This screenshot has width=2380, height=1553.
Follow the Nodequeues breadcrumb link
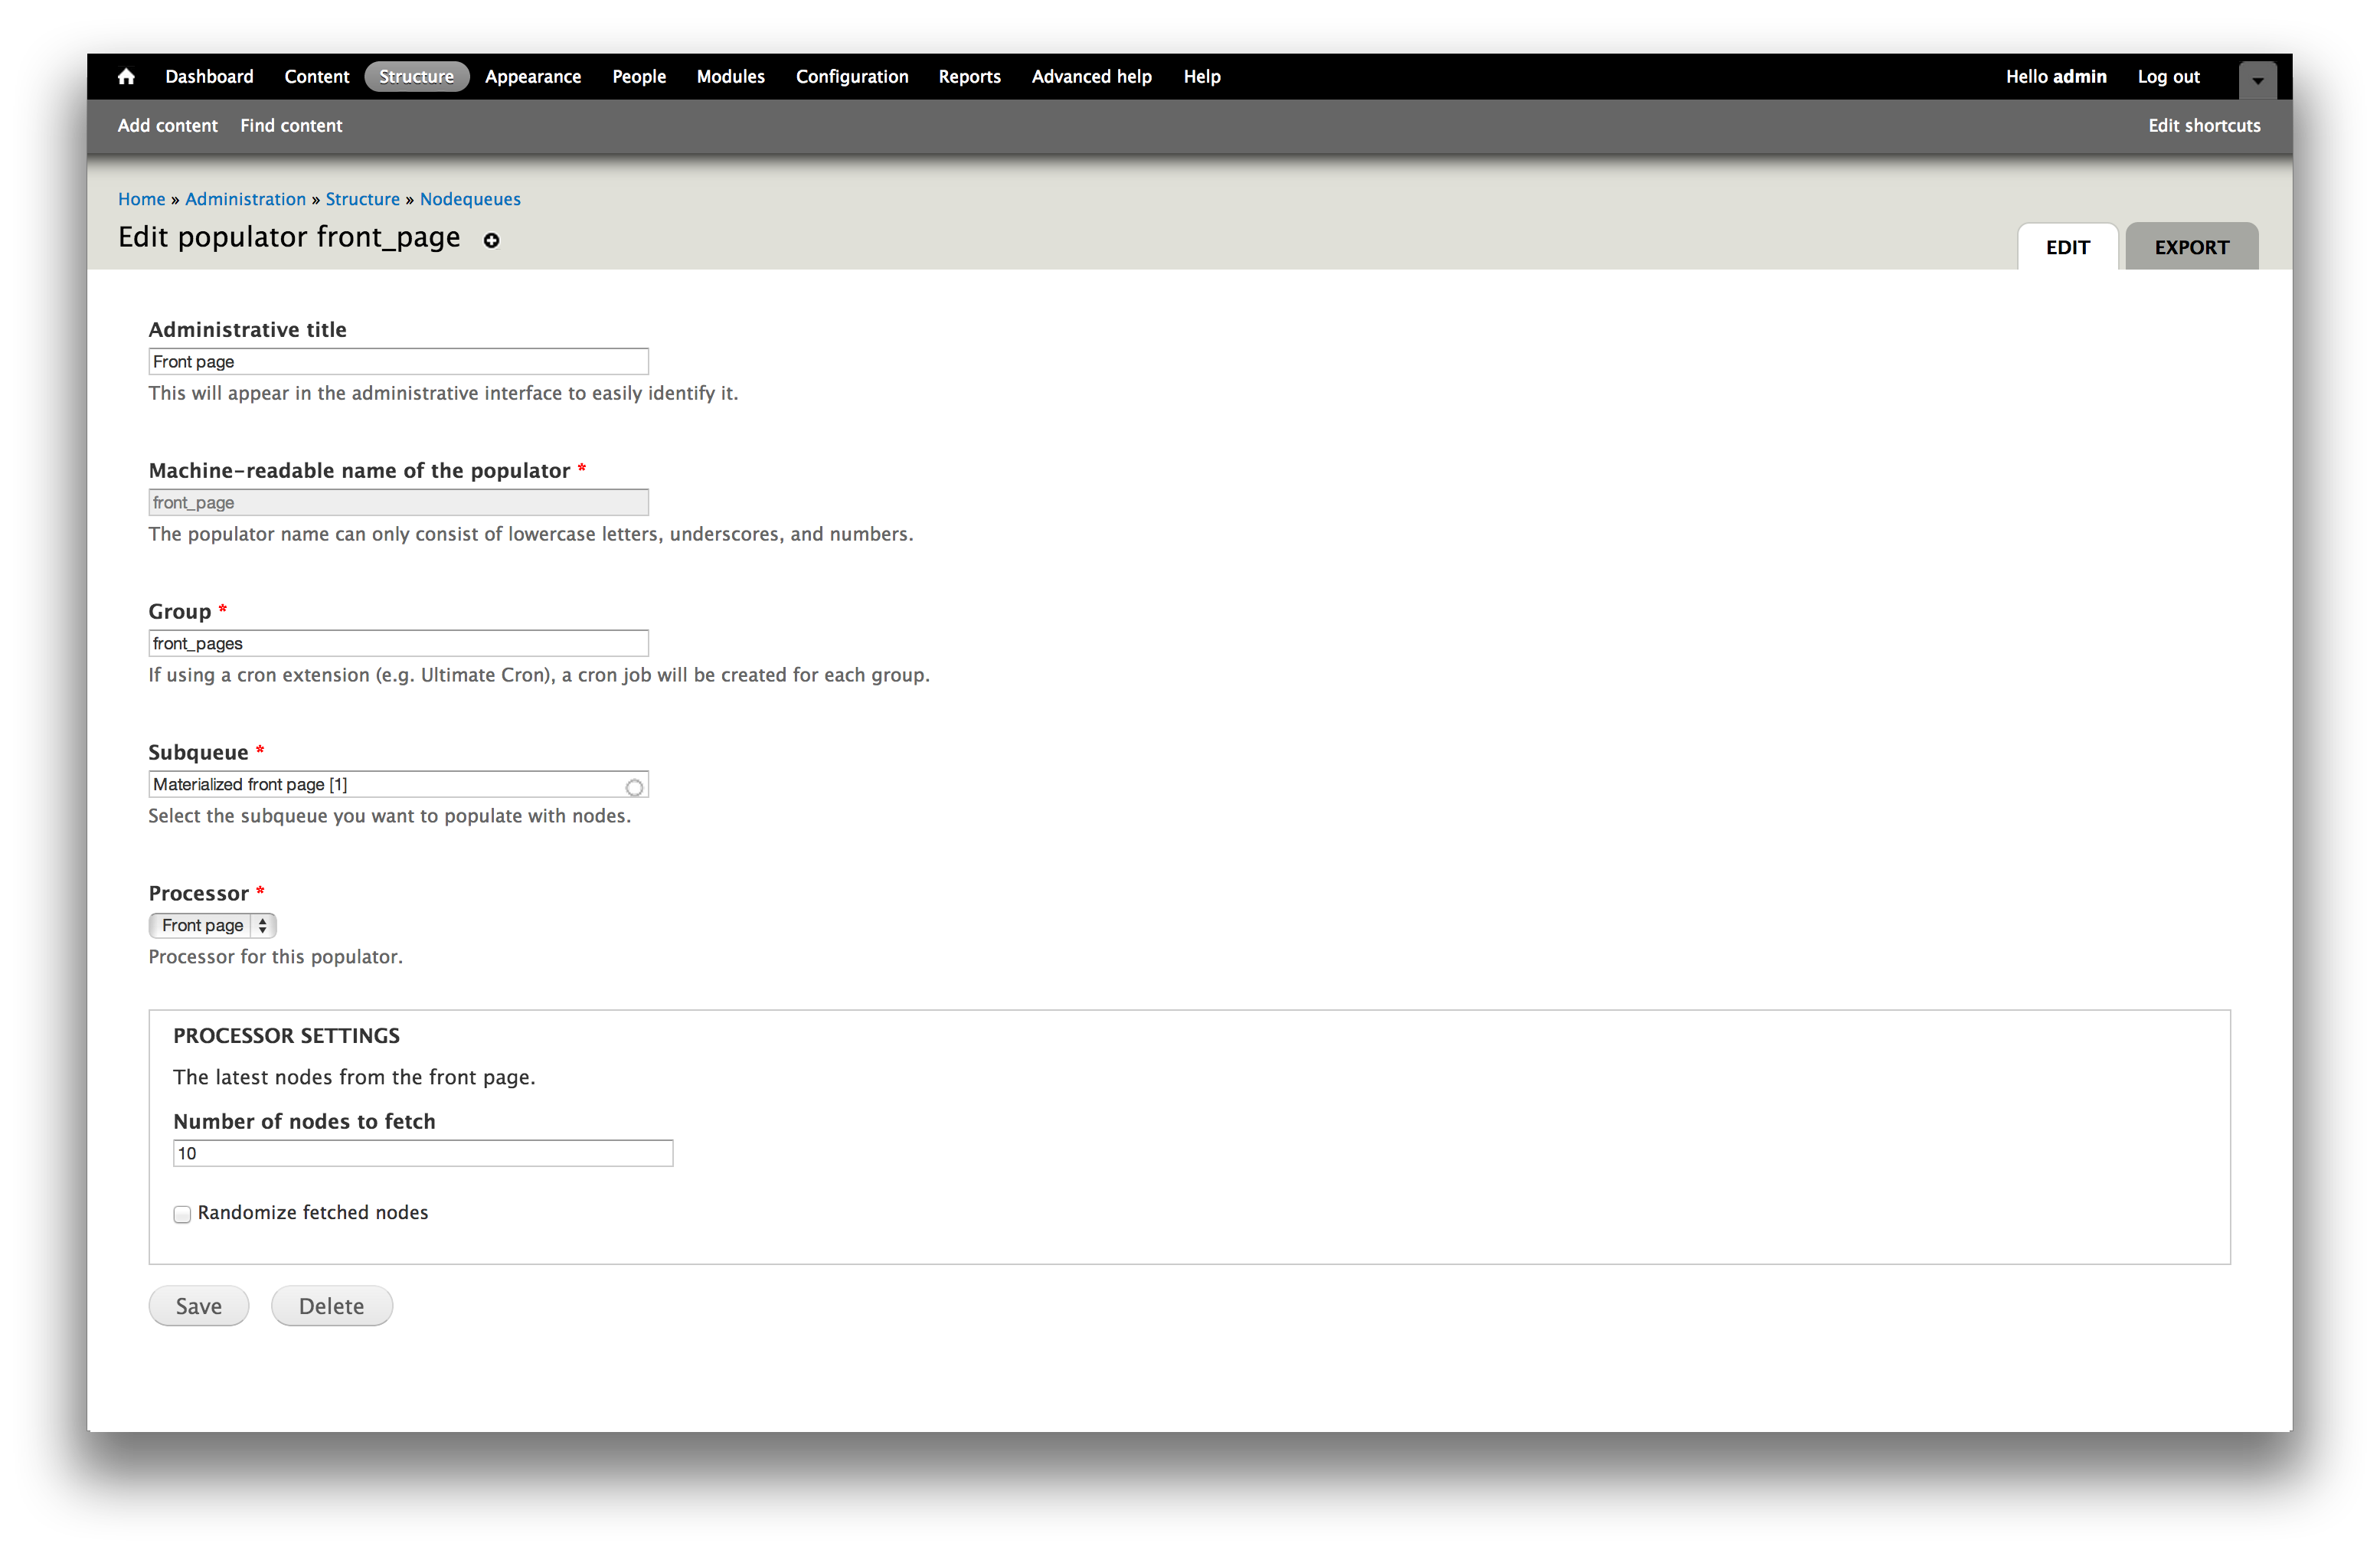(x=470, y=199)
